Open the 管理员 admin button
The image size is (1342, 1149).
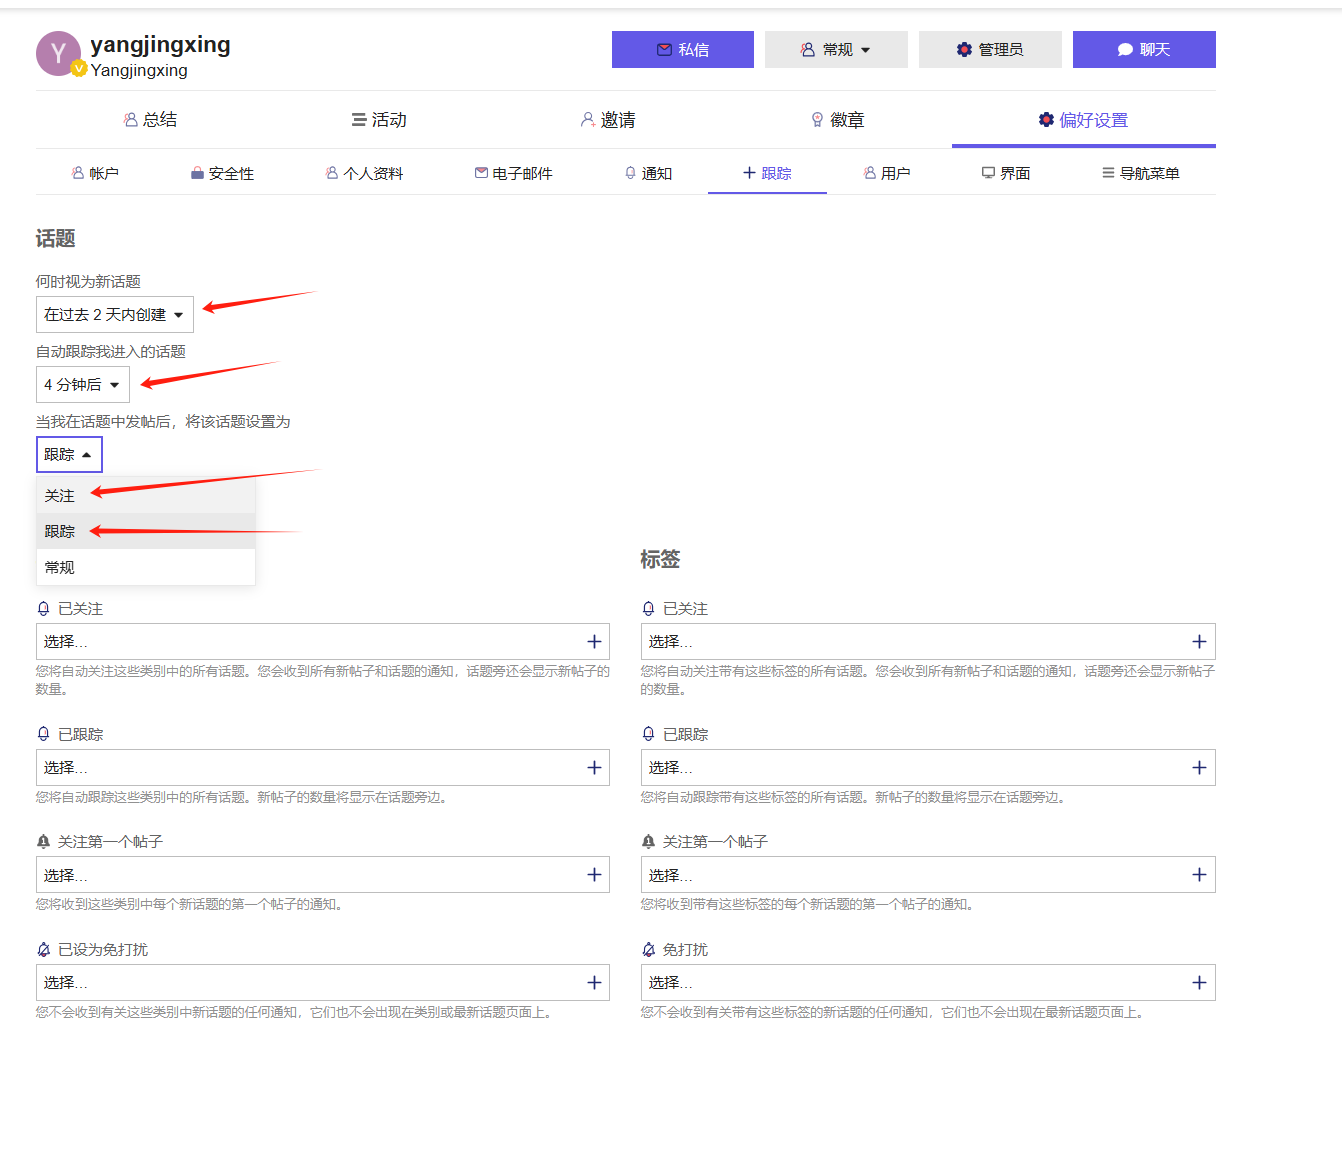[x=990, y=49]
